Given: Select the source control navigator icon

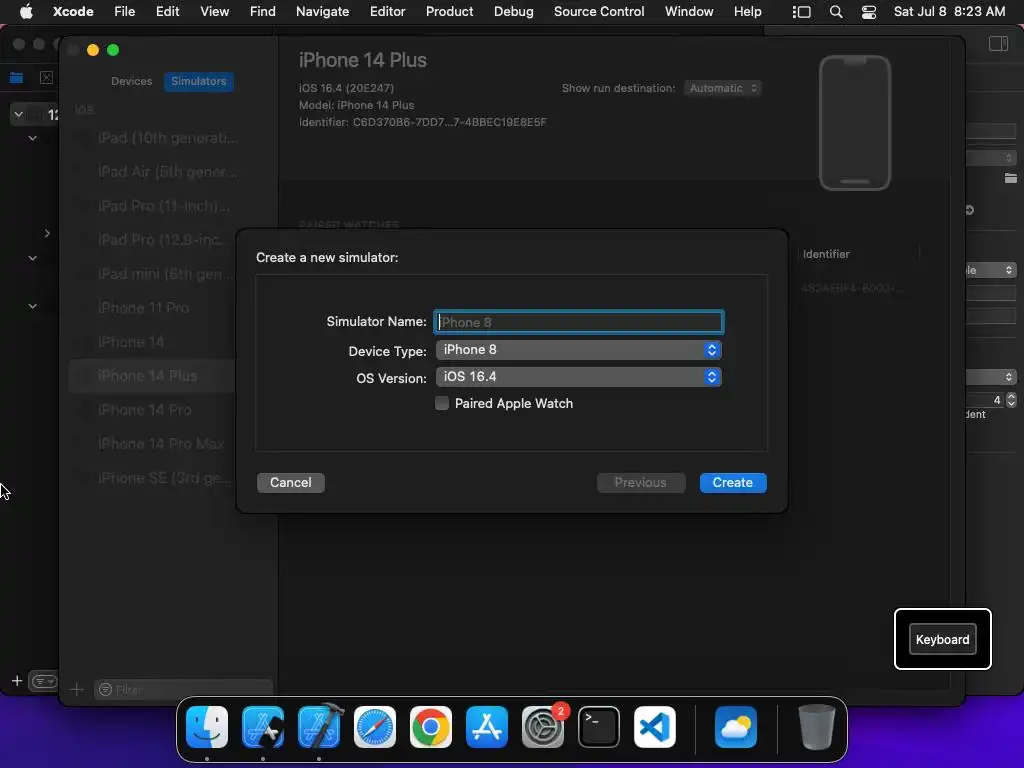Looking at the screenshot, I should click(46, 78).
